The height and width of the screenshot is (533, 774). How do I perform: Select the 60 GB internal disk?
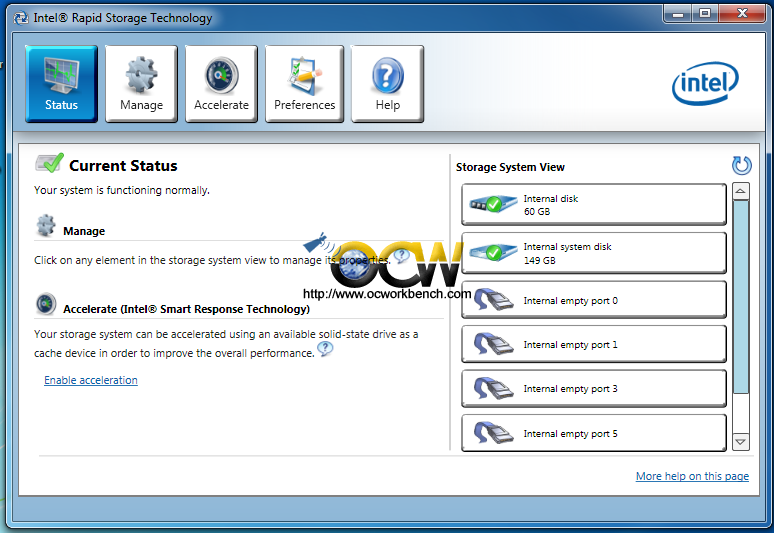(x=594, y=204)
